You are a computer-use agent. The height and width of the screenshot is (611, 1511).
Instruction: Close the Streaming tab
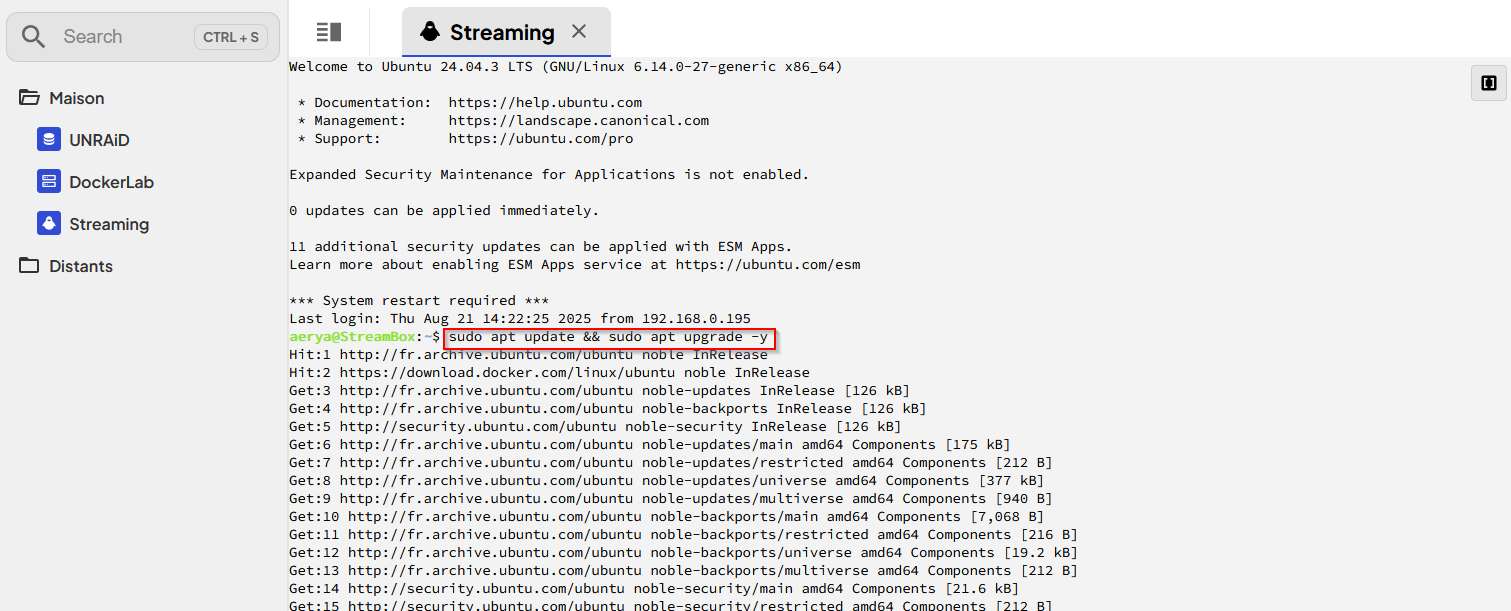click(x=579, y=32)
